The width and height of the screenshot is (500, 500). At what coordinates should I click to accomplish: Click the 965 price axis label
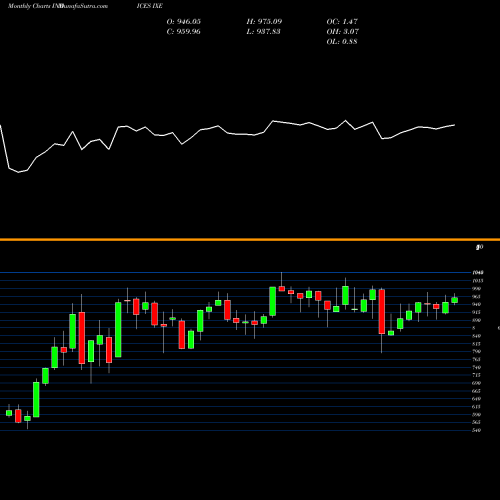click(x=477, y=296)
